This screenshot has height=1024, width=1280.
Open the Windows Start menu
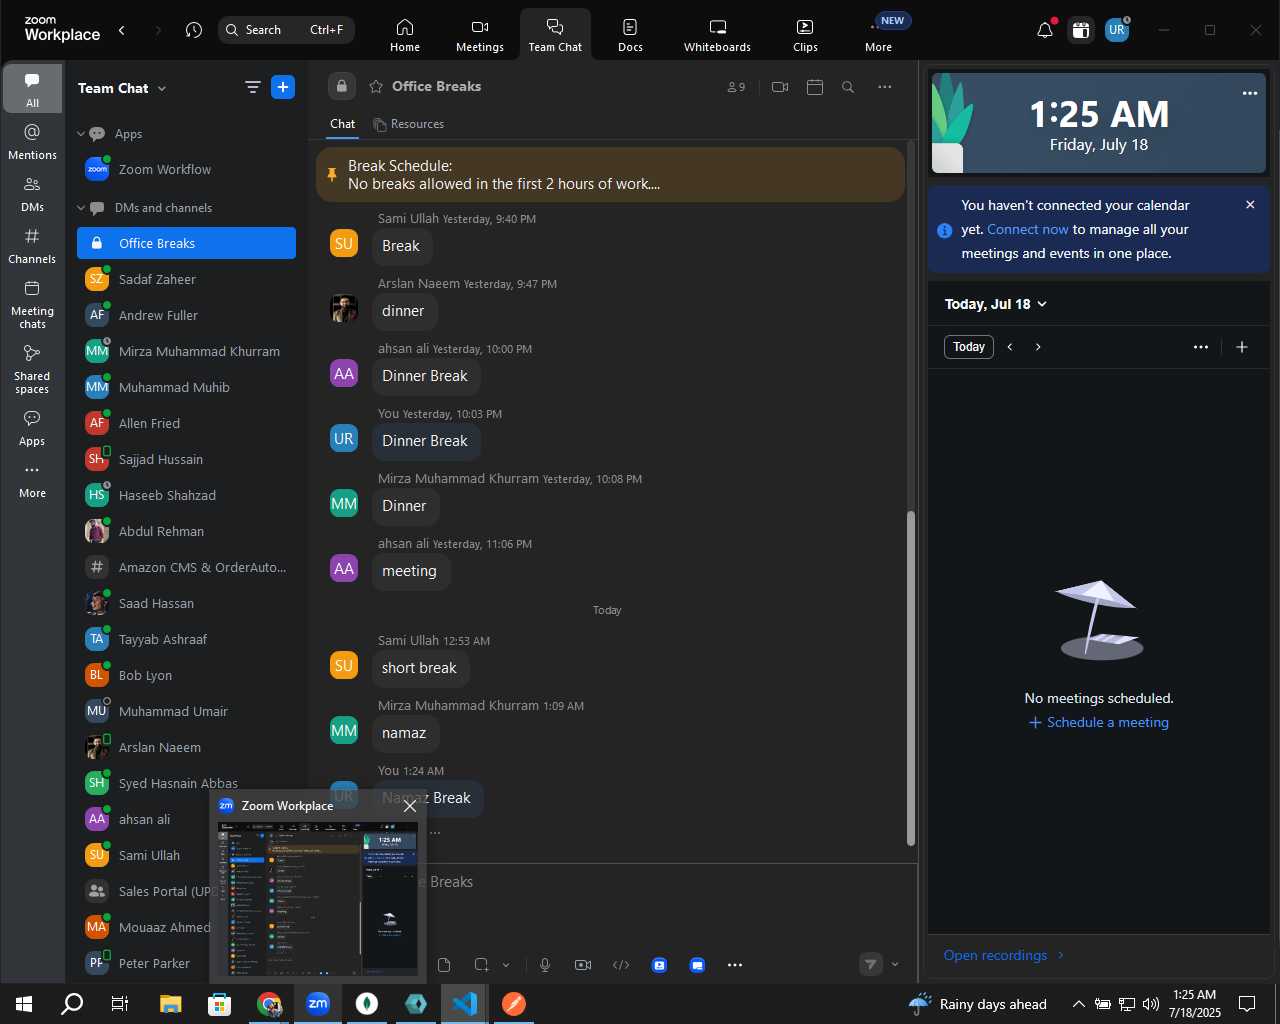tap(24, 1004)
